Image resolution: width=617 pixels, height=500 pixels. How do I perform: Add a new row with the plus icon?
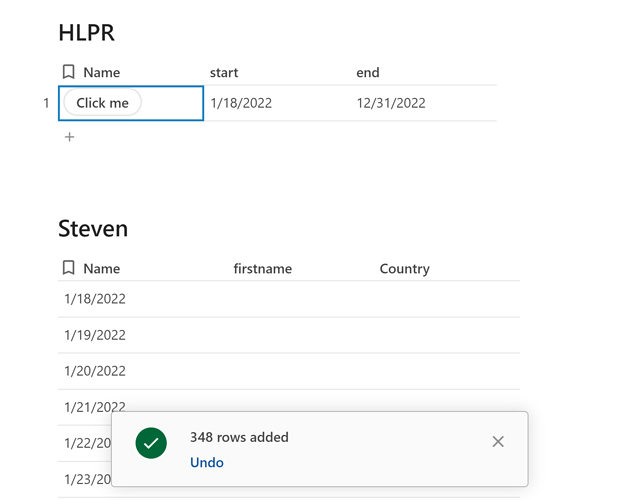click(69, 137)
